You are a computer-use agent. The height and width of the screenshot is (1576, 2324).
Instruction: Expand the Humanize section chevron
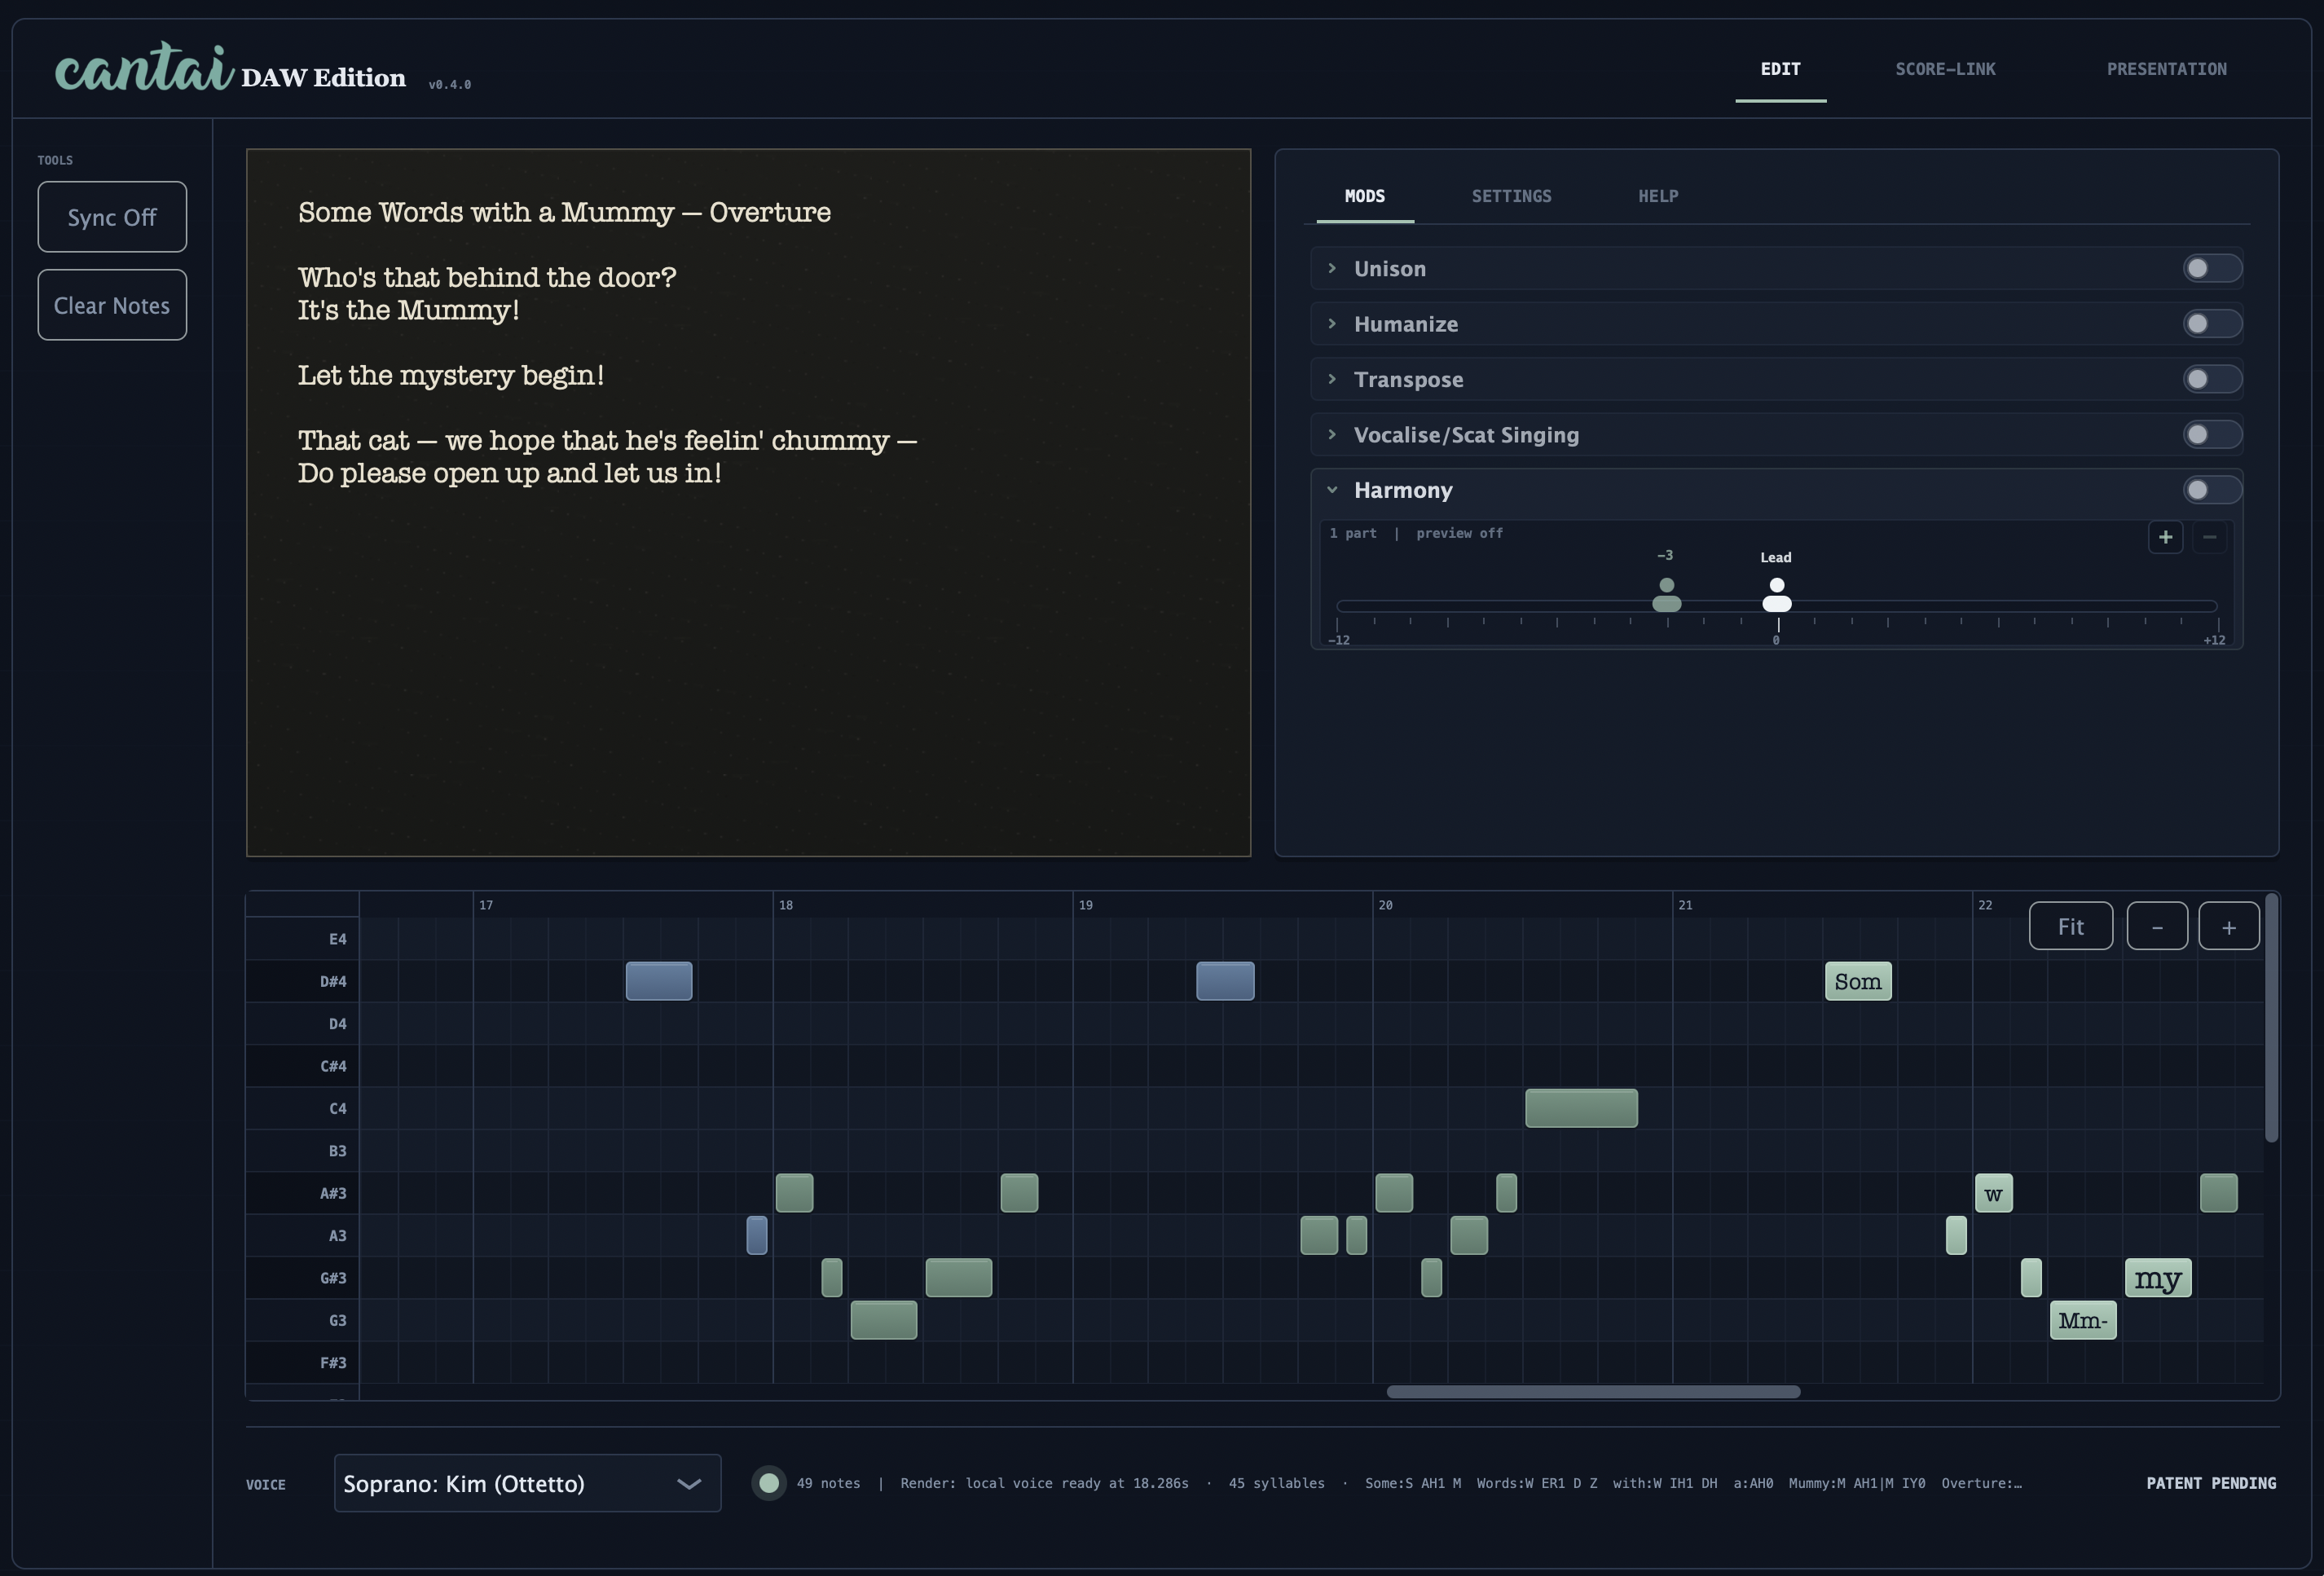coord(1332,324)
